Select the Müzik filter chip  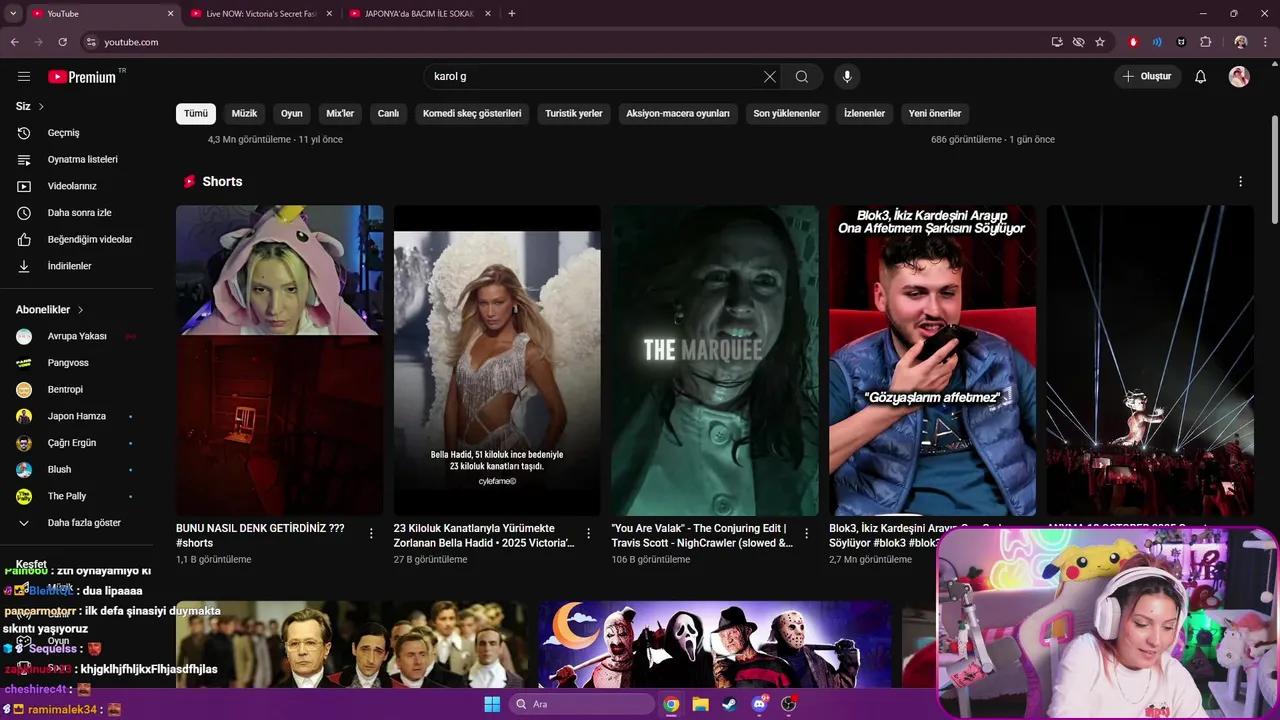pyautogui.click(x=245, y=113)
